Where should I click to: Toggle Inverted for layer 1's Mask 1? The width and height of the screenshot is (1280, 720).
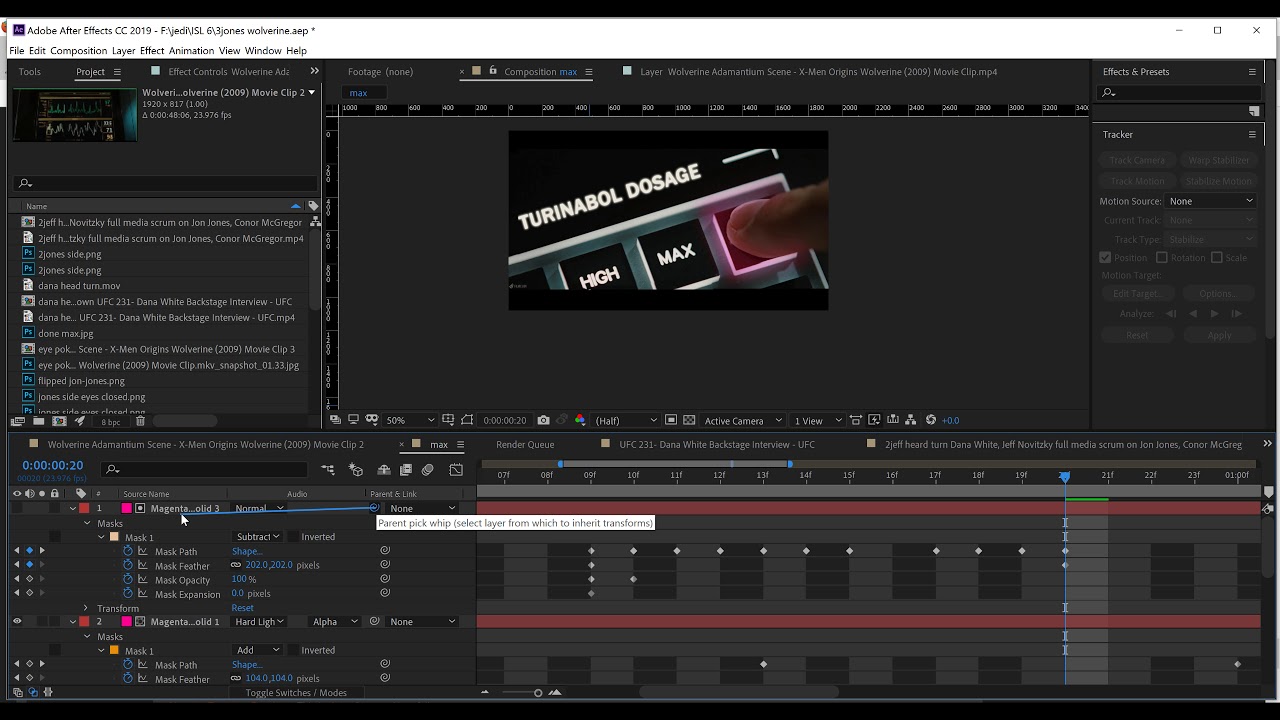(x=291, y=537)
